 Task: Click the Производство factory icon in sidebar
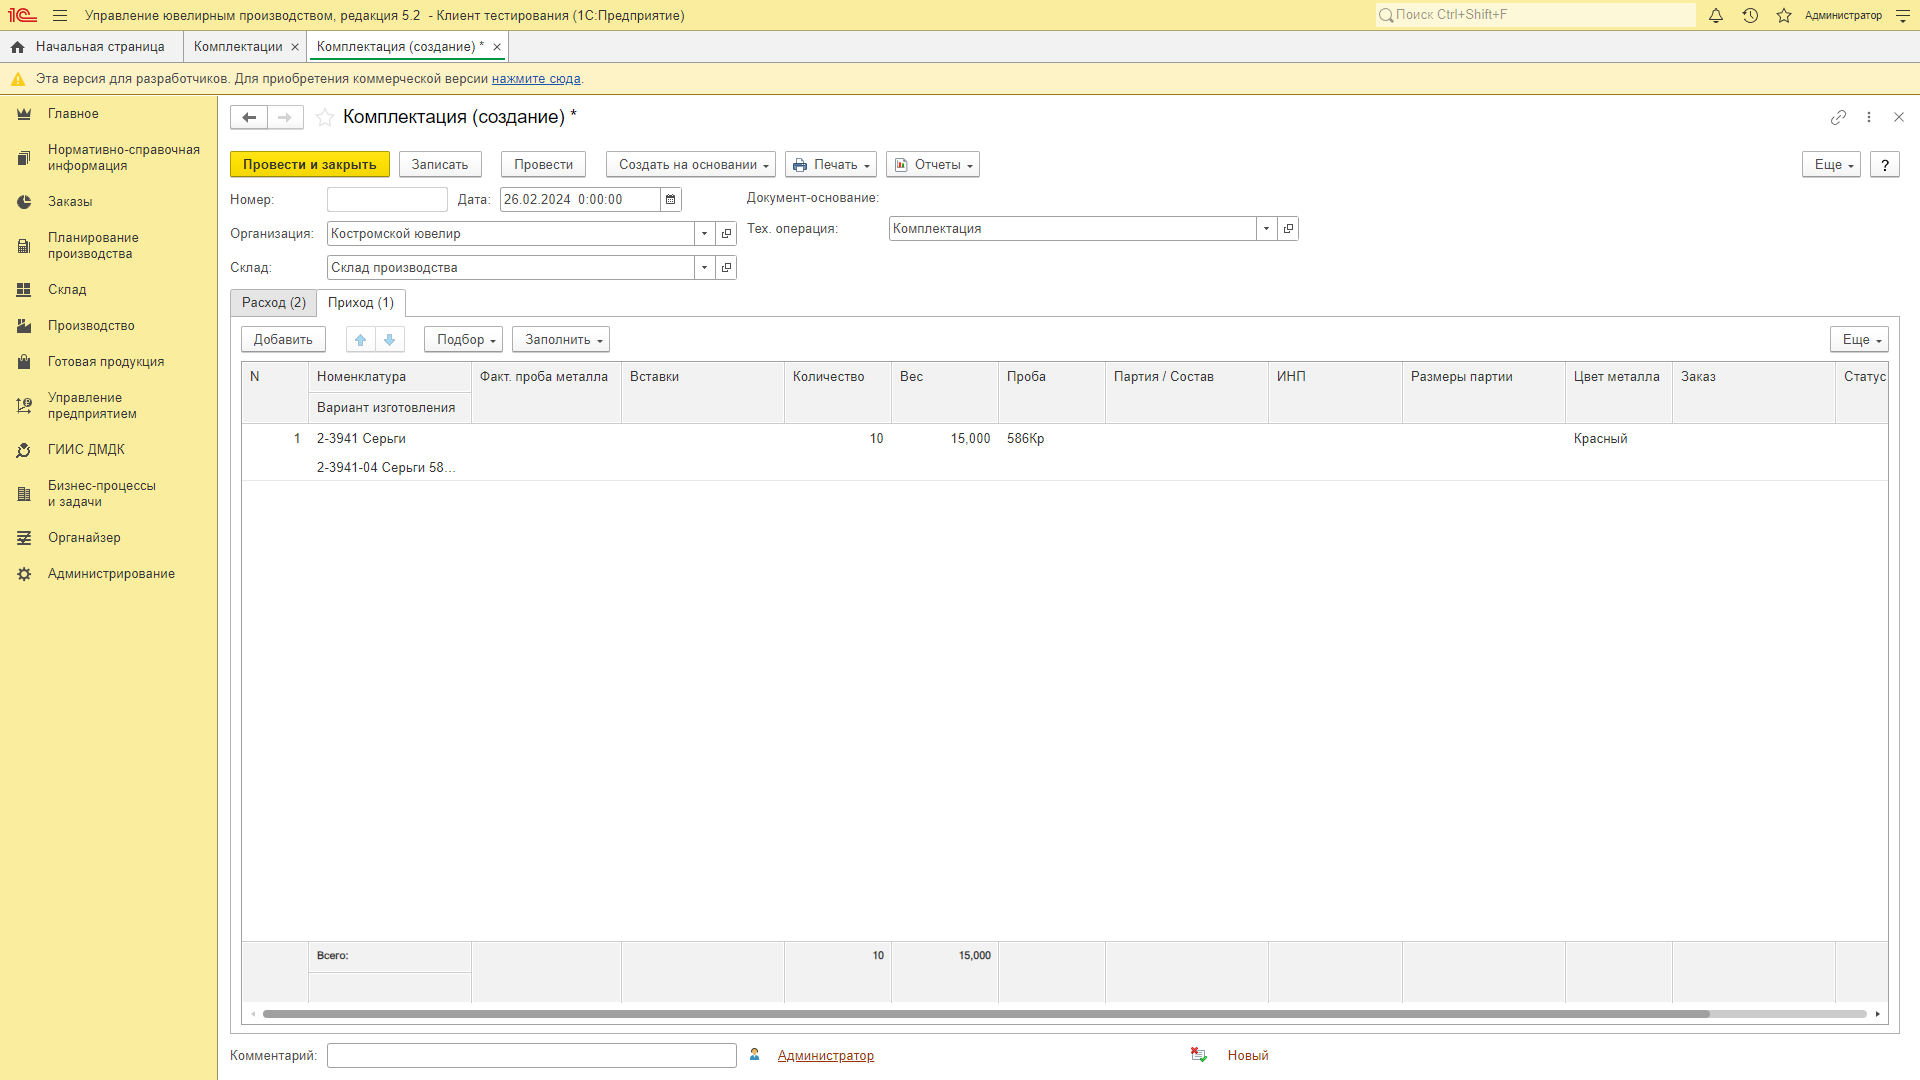24,326
